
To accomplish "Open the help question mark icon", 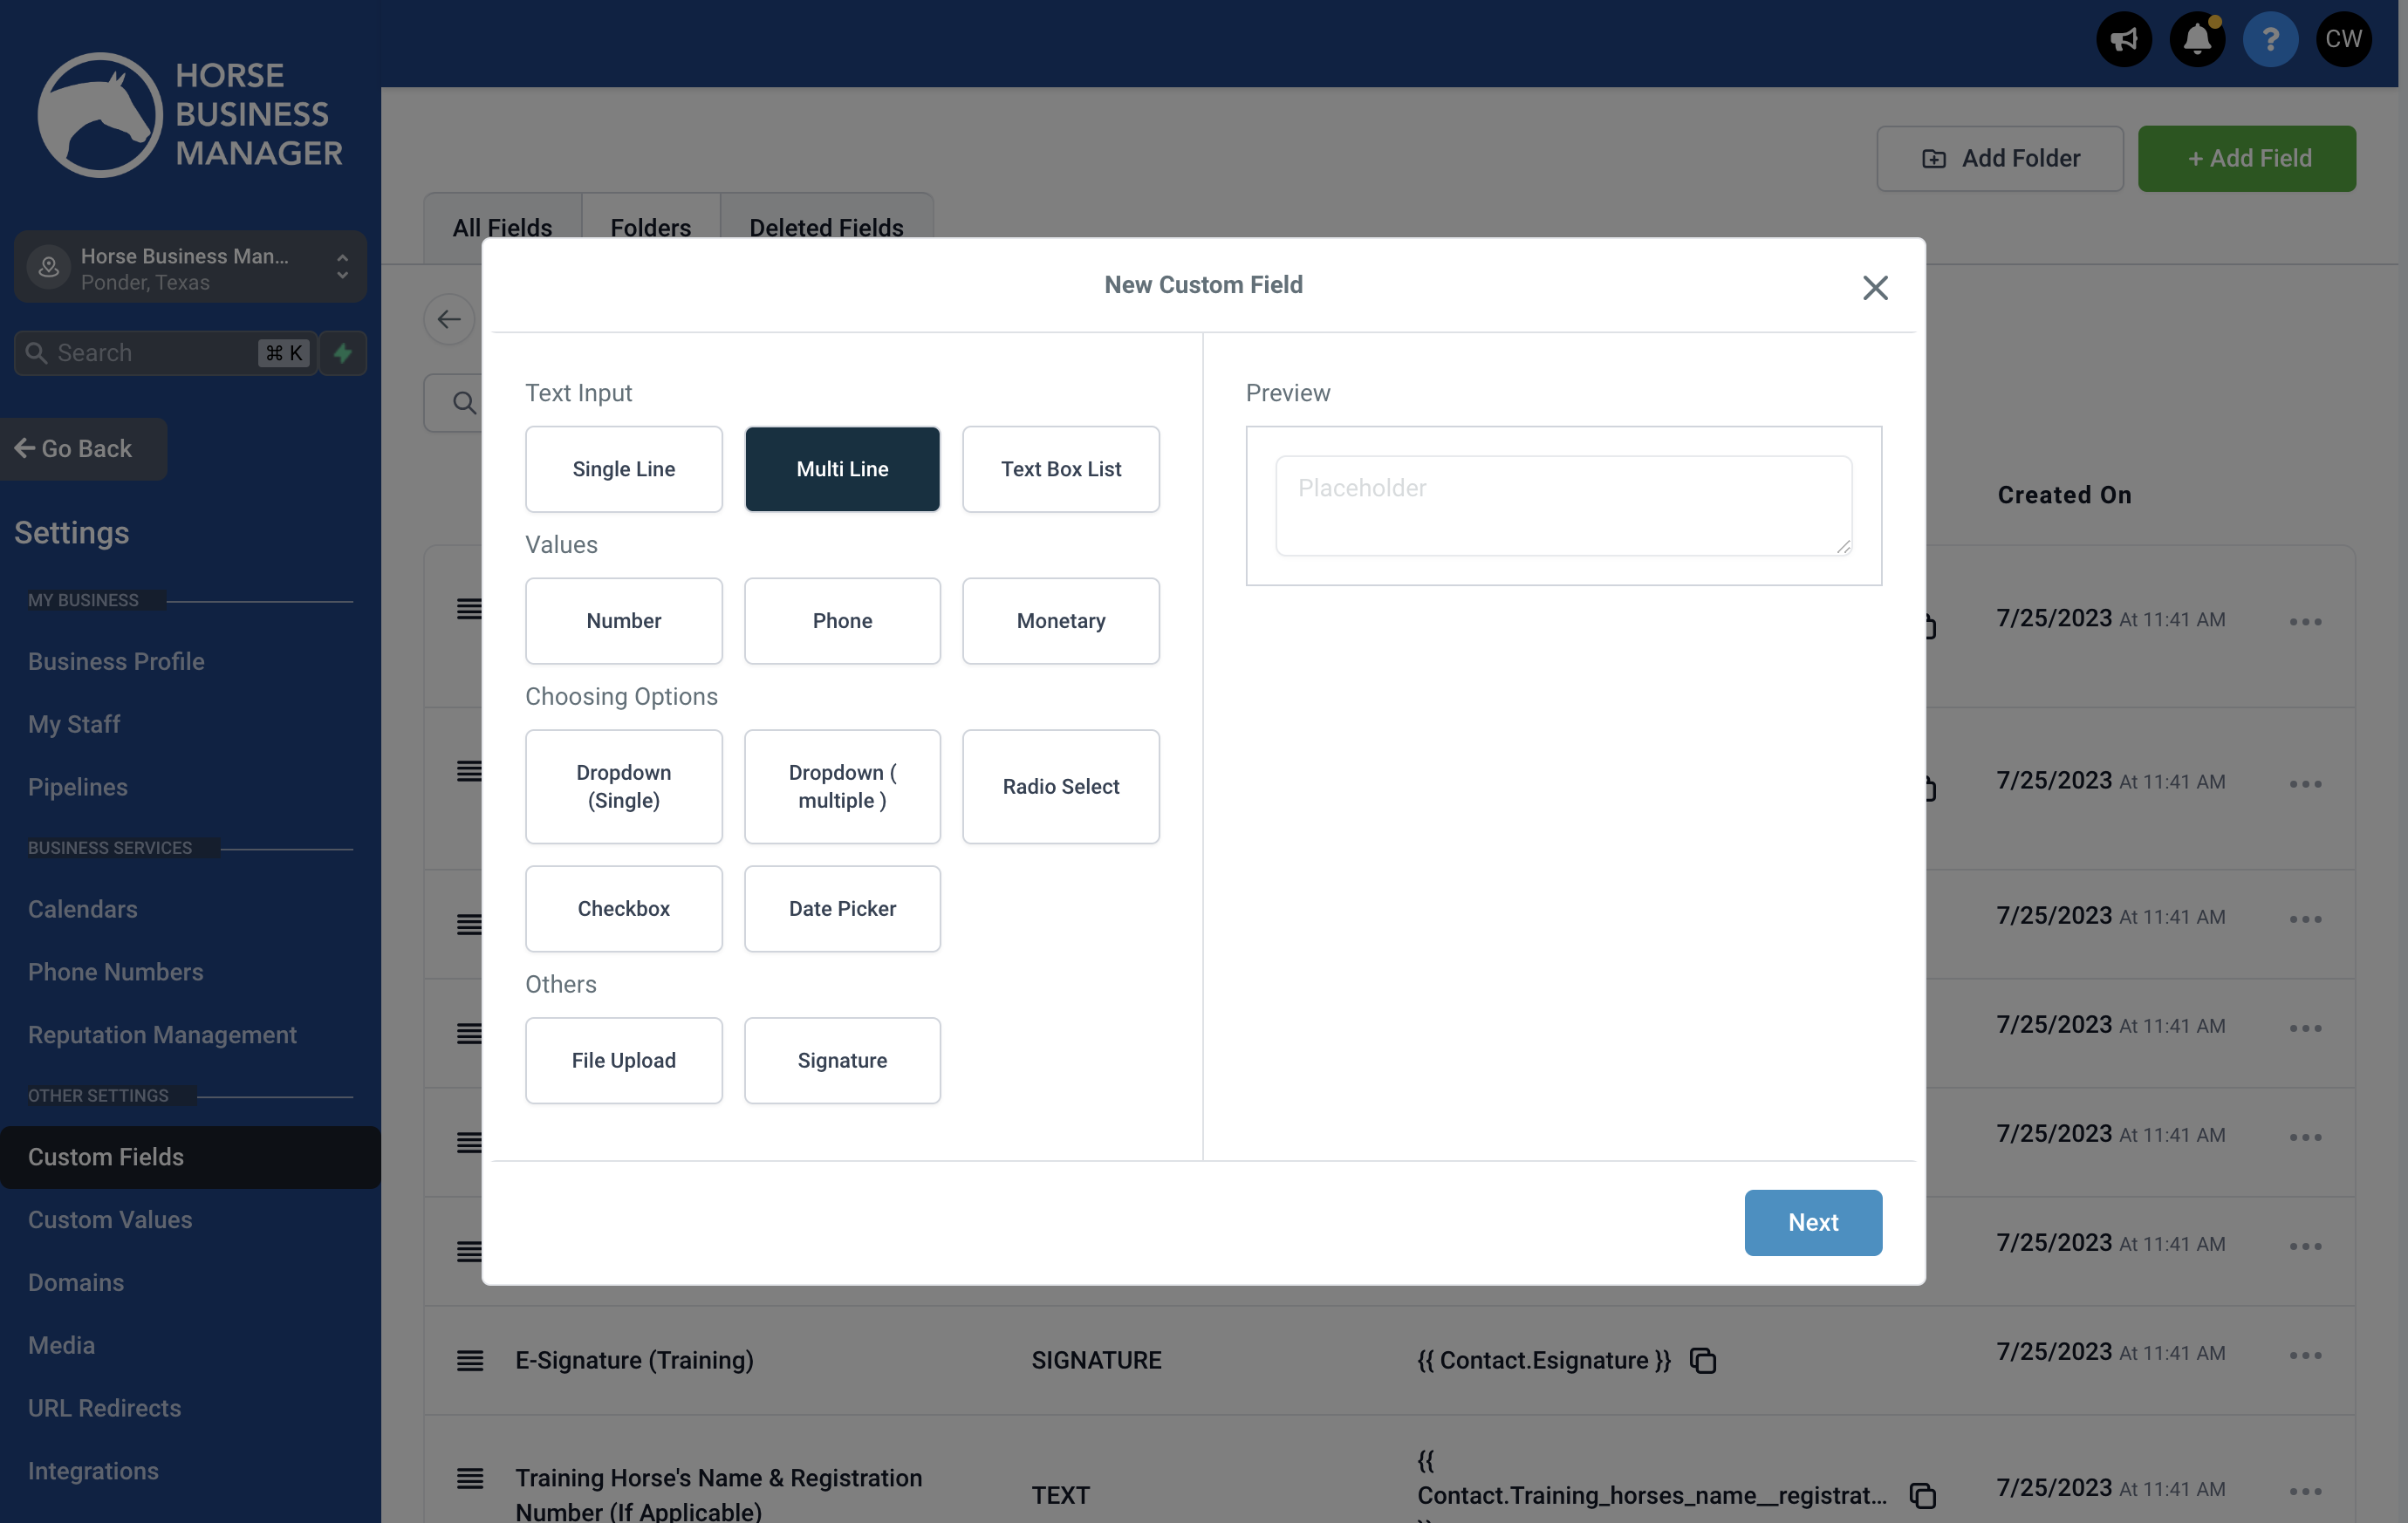I will [x=2270, y=39].
